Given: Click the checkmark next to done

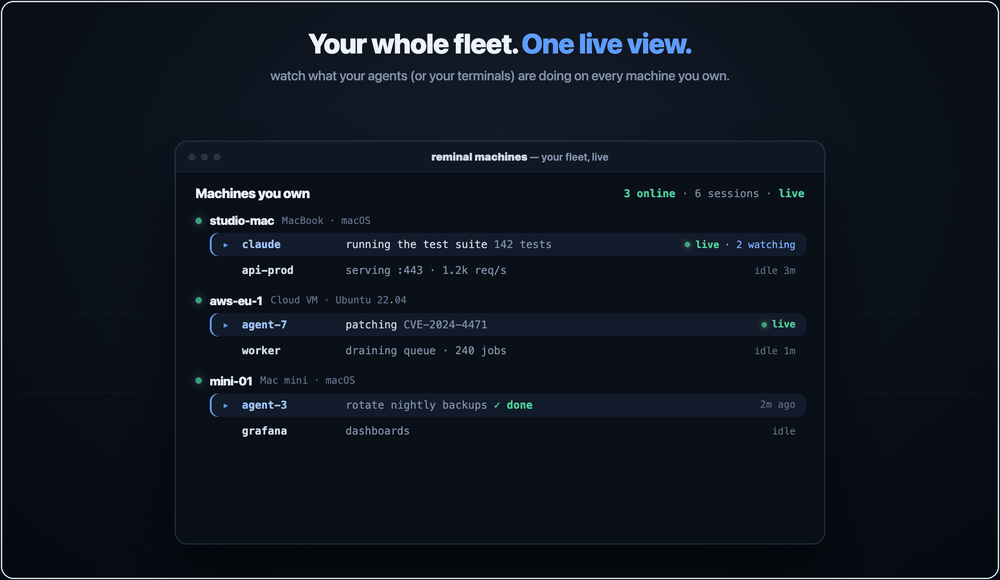Looking at the screenshot, I should coord(497,405).
